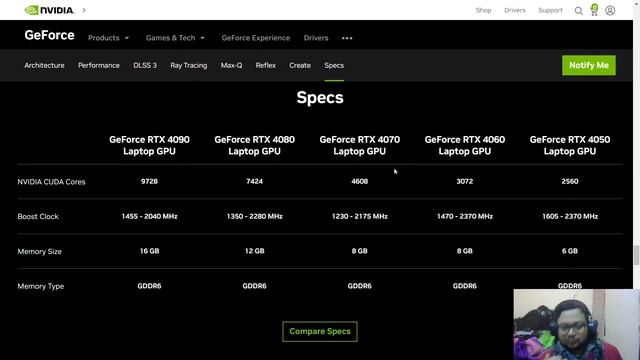Click the 9728 CUDA cores value
Viewport: 640px width, 360px height.
[149, 181]
